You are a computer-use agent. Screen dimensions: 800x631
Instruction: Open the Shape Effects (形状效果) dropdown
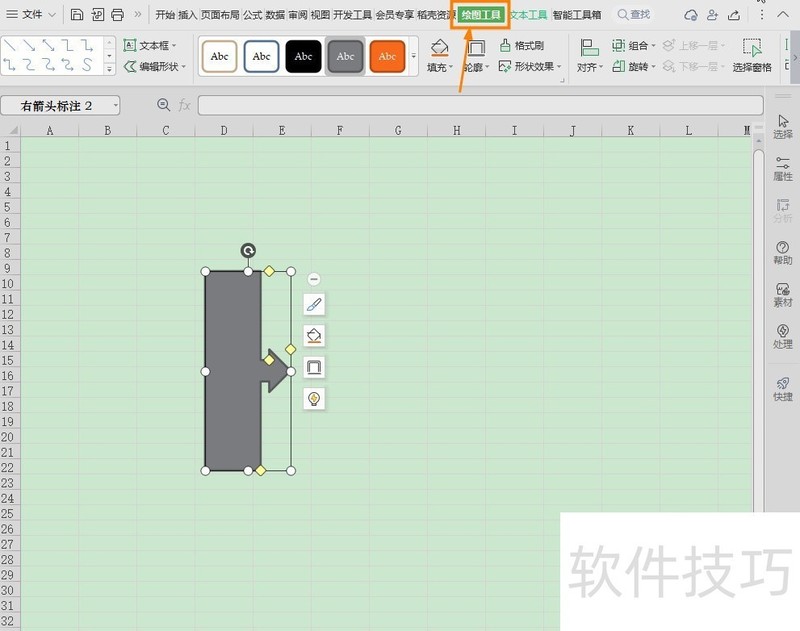pos(530,67)
